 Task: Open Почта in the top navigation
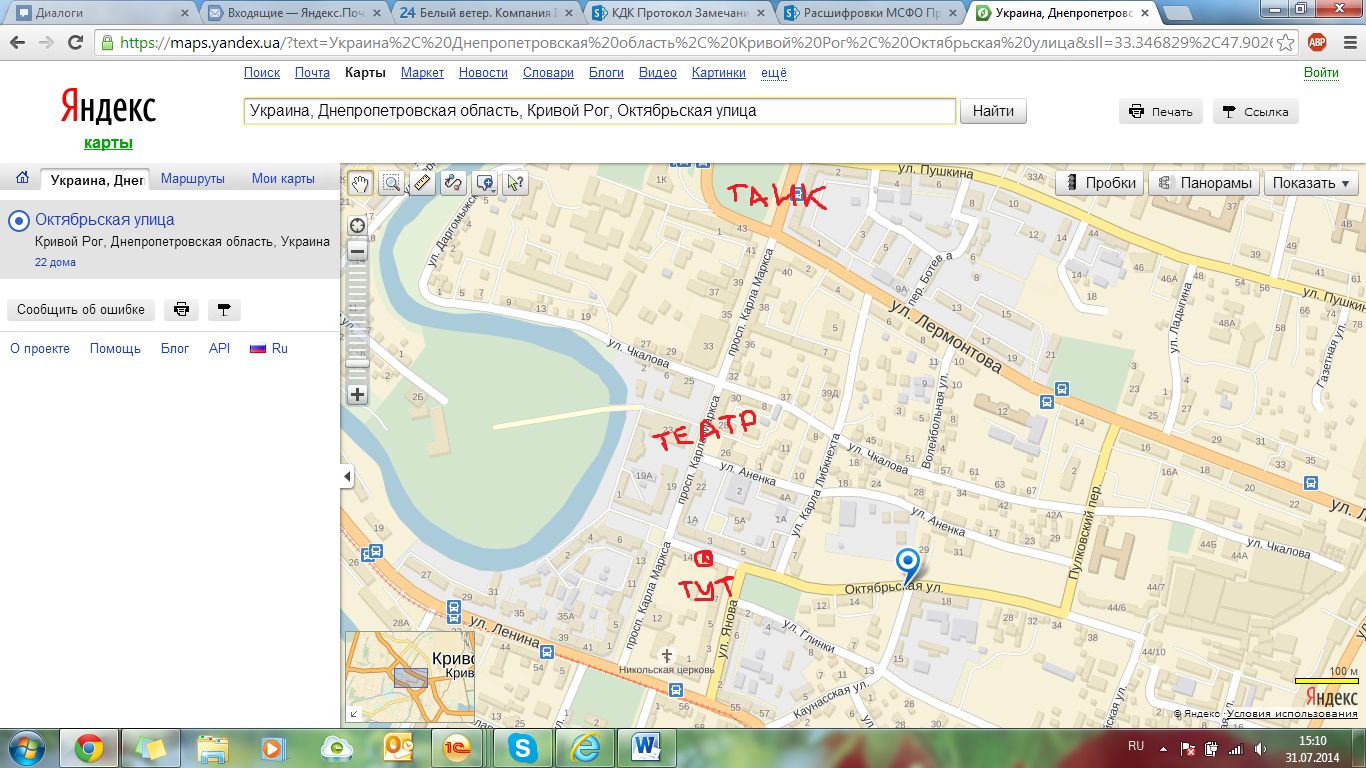[312, 73]
